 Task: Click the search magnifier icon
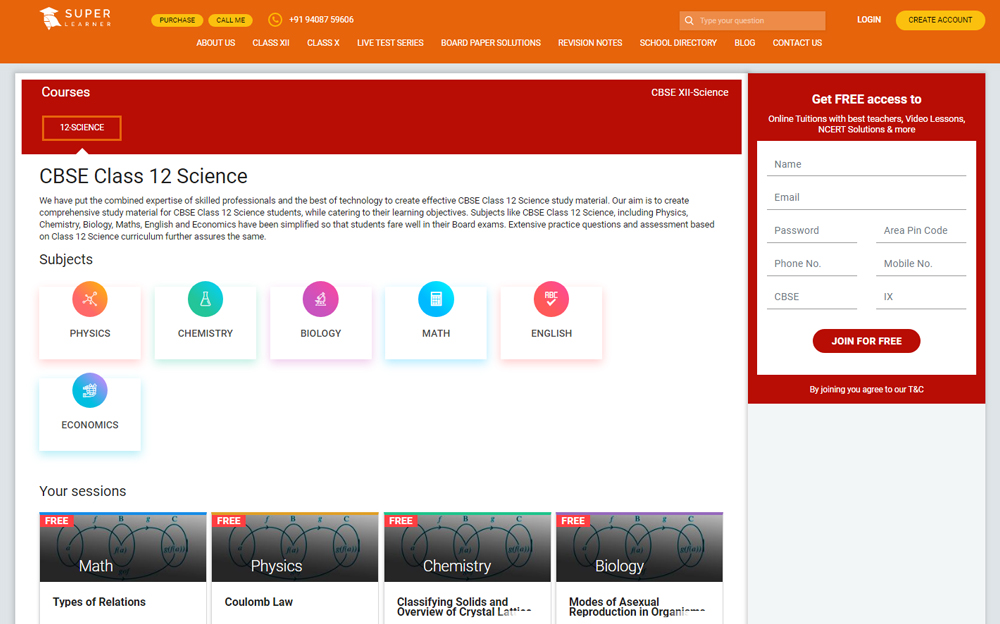[689, 20]
